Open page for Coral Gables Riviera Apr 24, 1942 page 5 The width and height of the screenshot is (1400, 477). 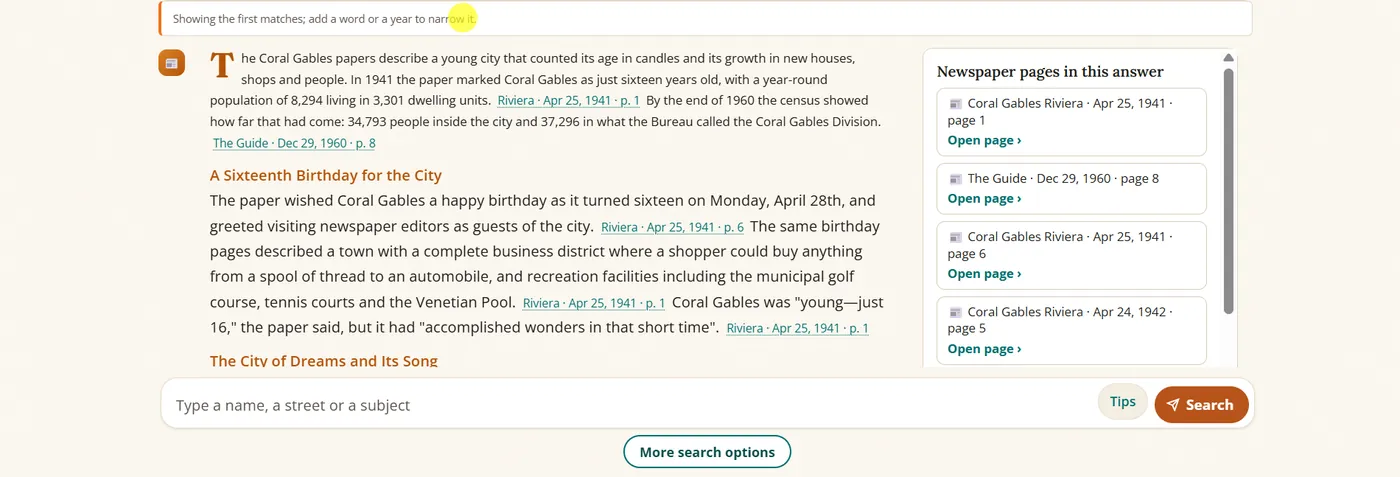coord(984,348)
